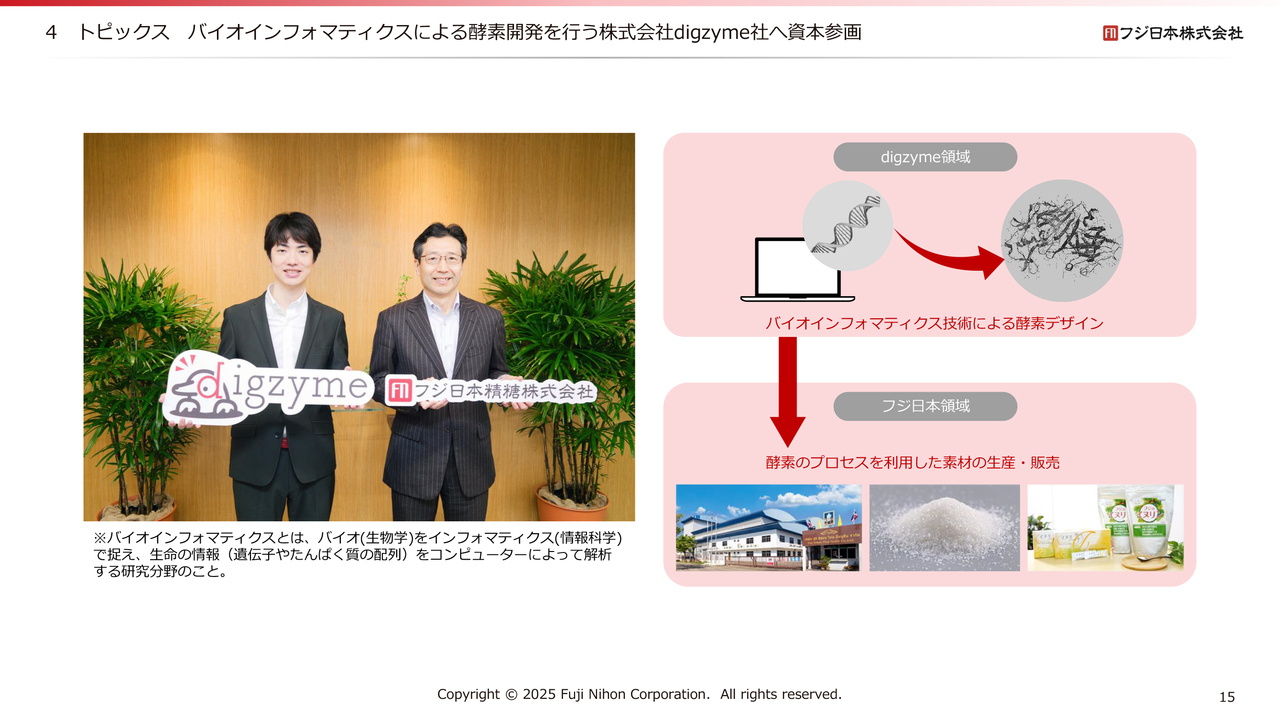Select the フジ日本領域 label pill

tap(925, 406)
